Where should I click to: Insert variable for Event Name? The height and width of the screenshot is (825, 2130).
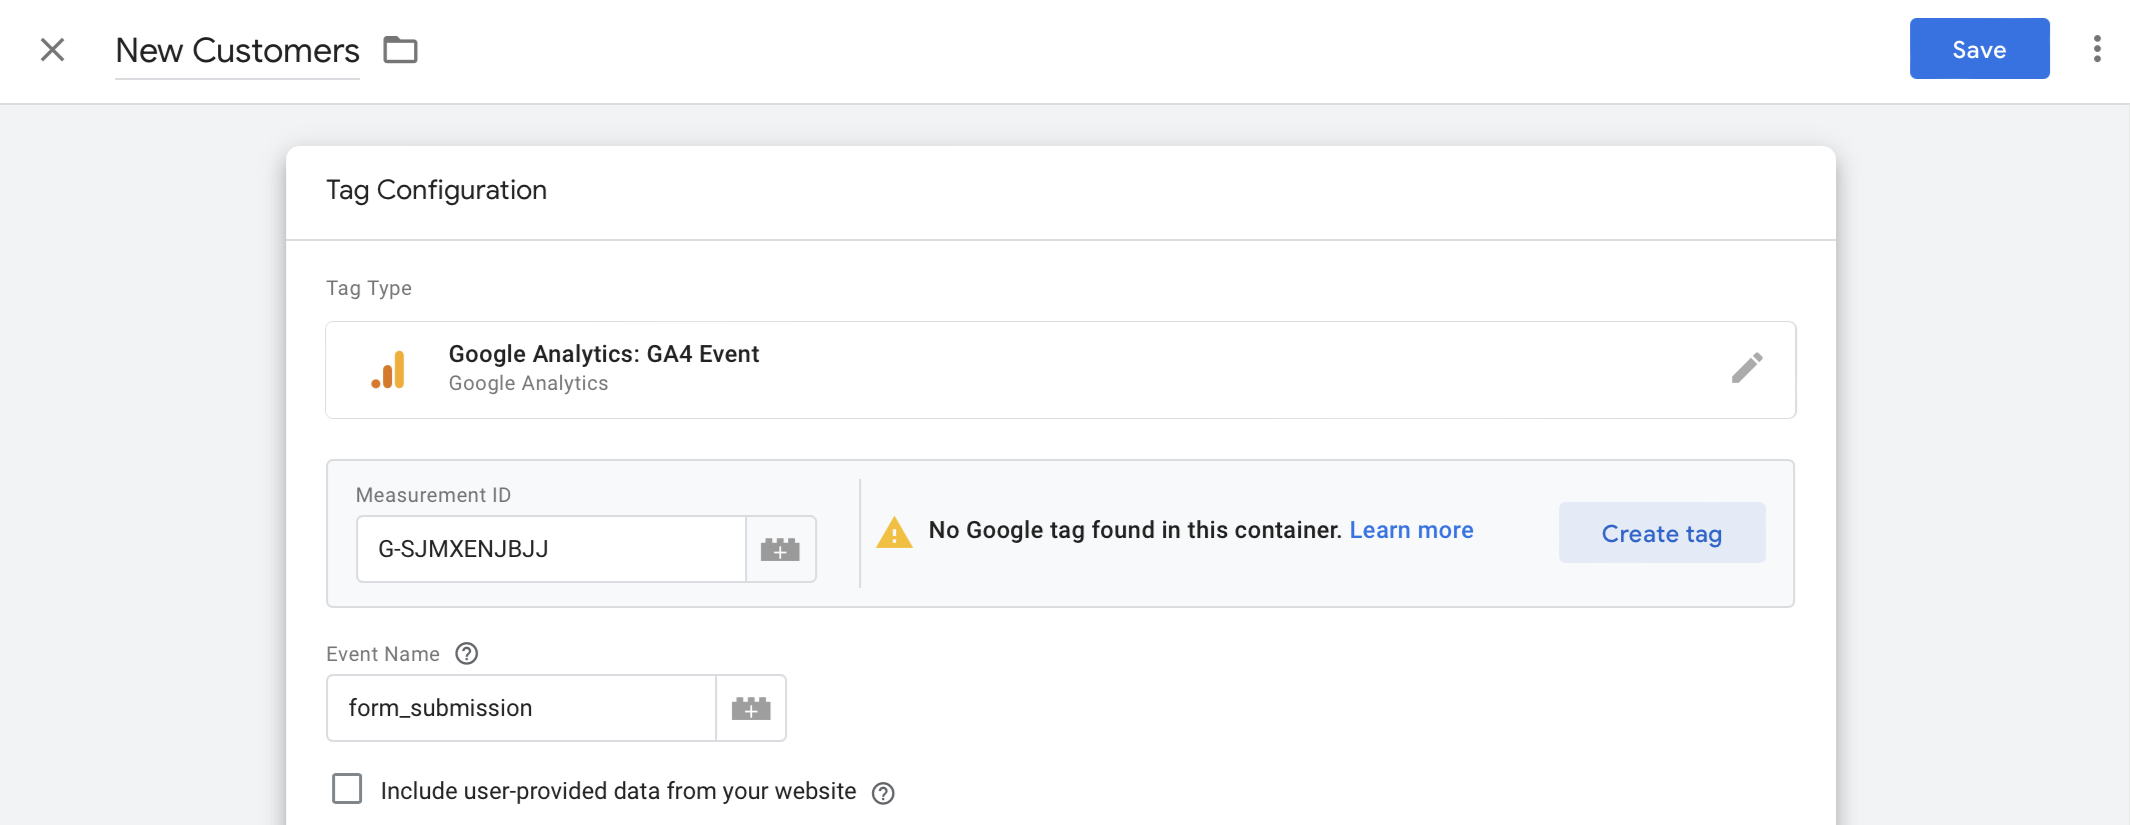pyautogui.click(x=751, y=708)
